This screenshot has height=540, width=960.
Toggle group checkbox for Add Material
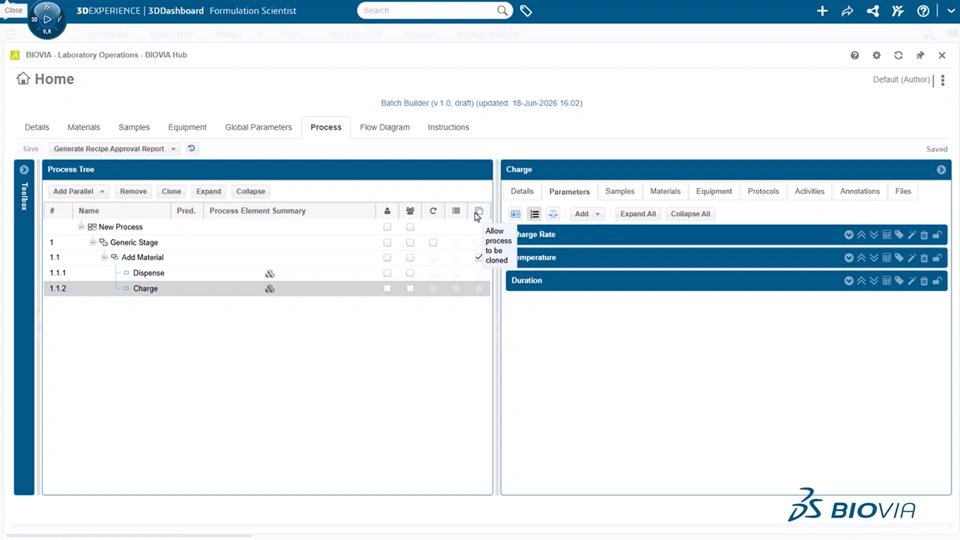click(x=410, y=258)
